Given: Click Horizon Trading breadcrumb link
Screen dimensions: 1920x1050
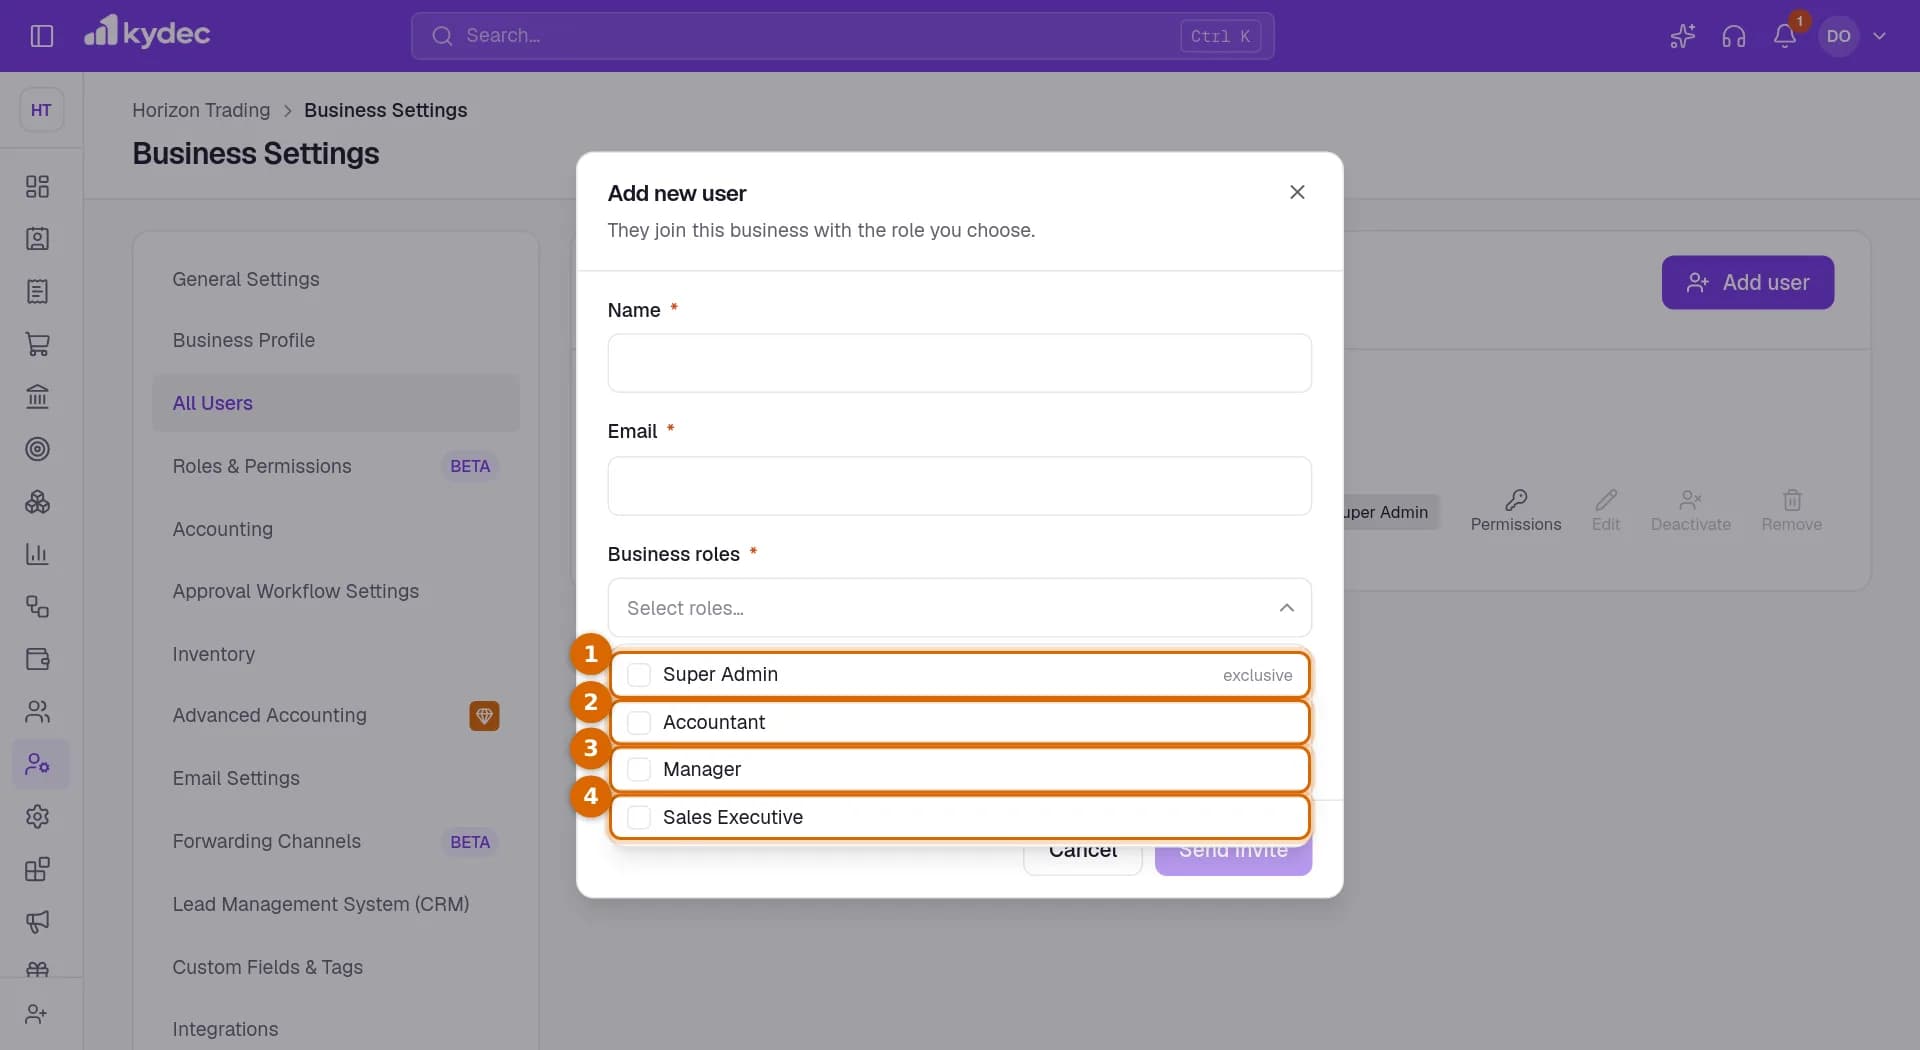Looking at the screenshot, I should tap(201, 110).
